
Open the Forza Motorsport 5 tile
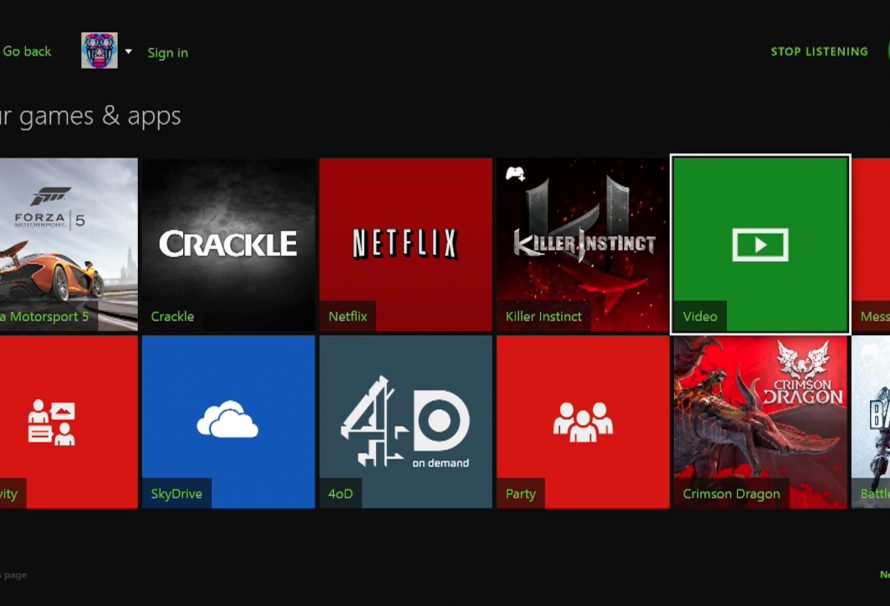pos(69,245)
